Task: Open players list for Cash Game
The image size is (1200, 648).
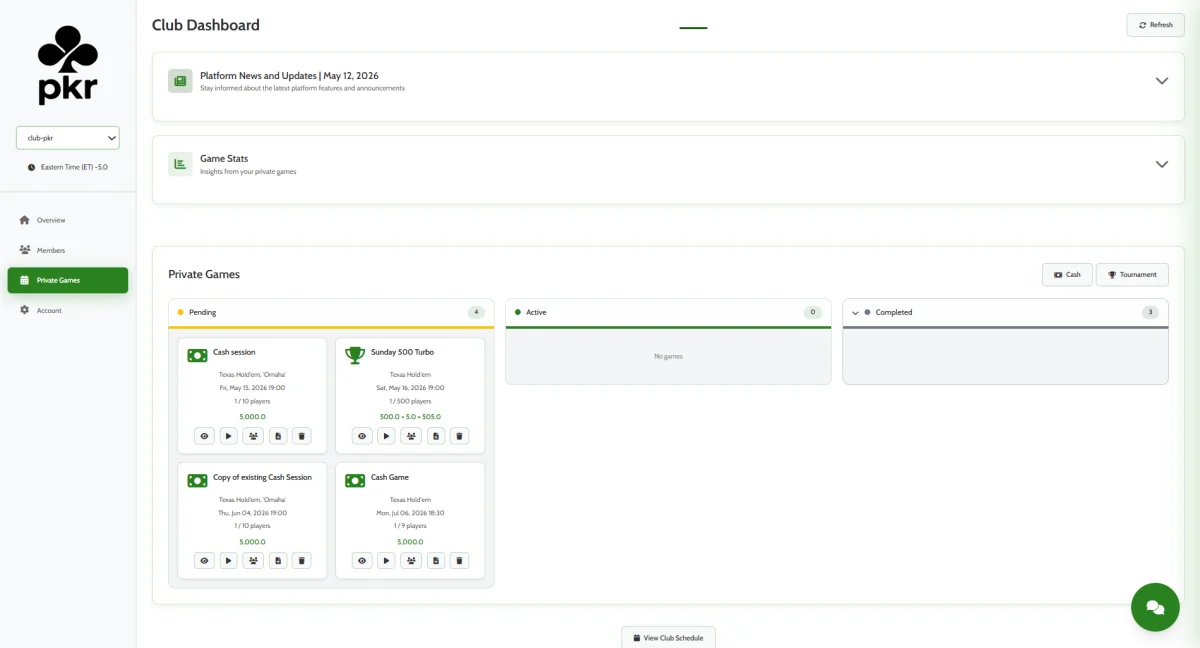Action: click(411, 561)
